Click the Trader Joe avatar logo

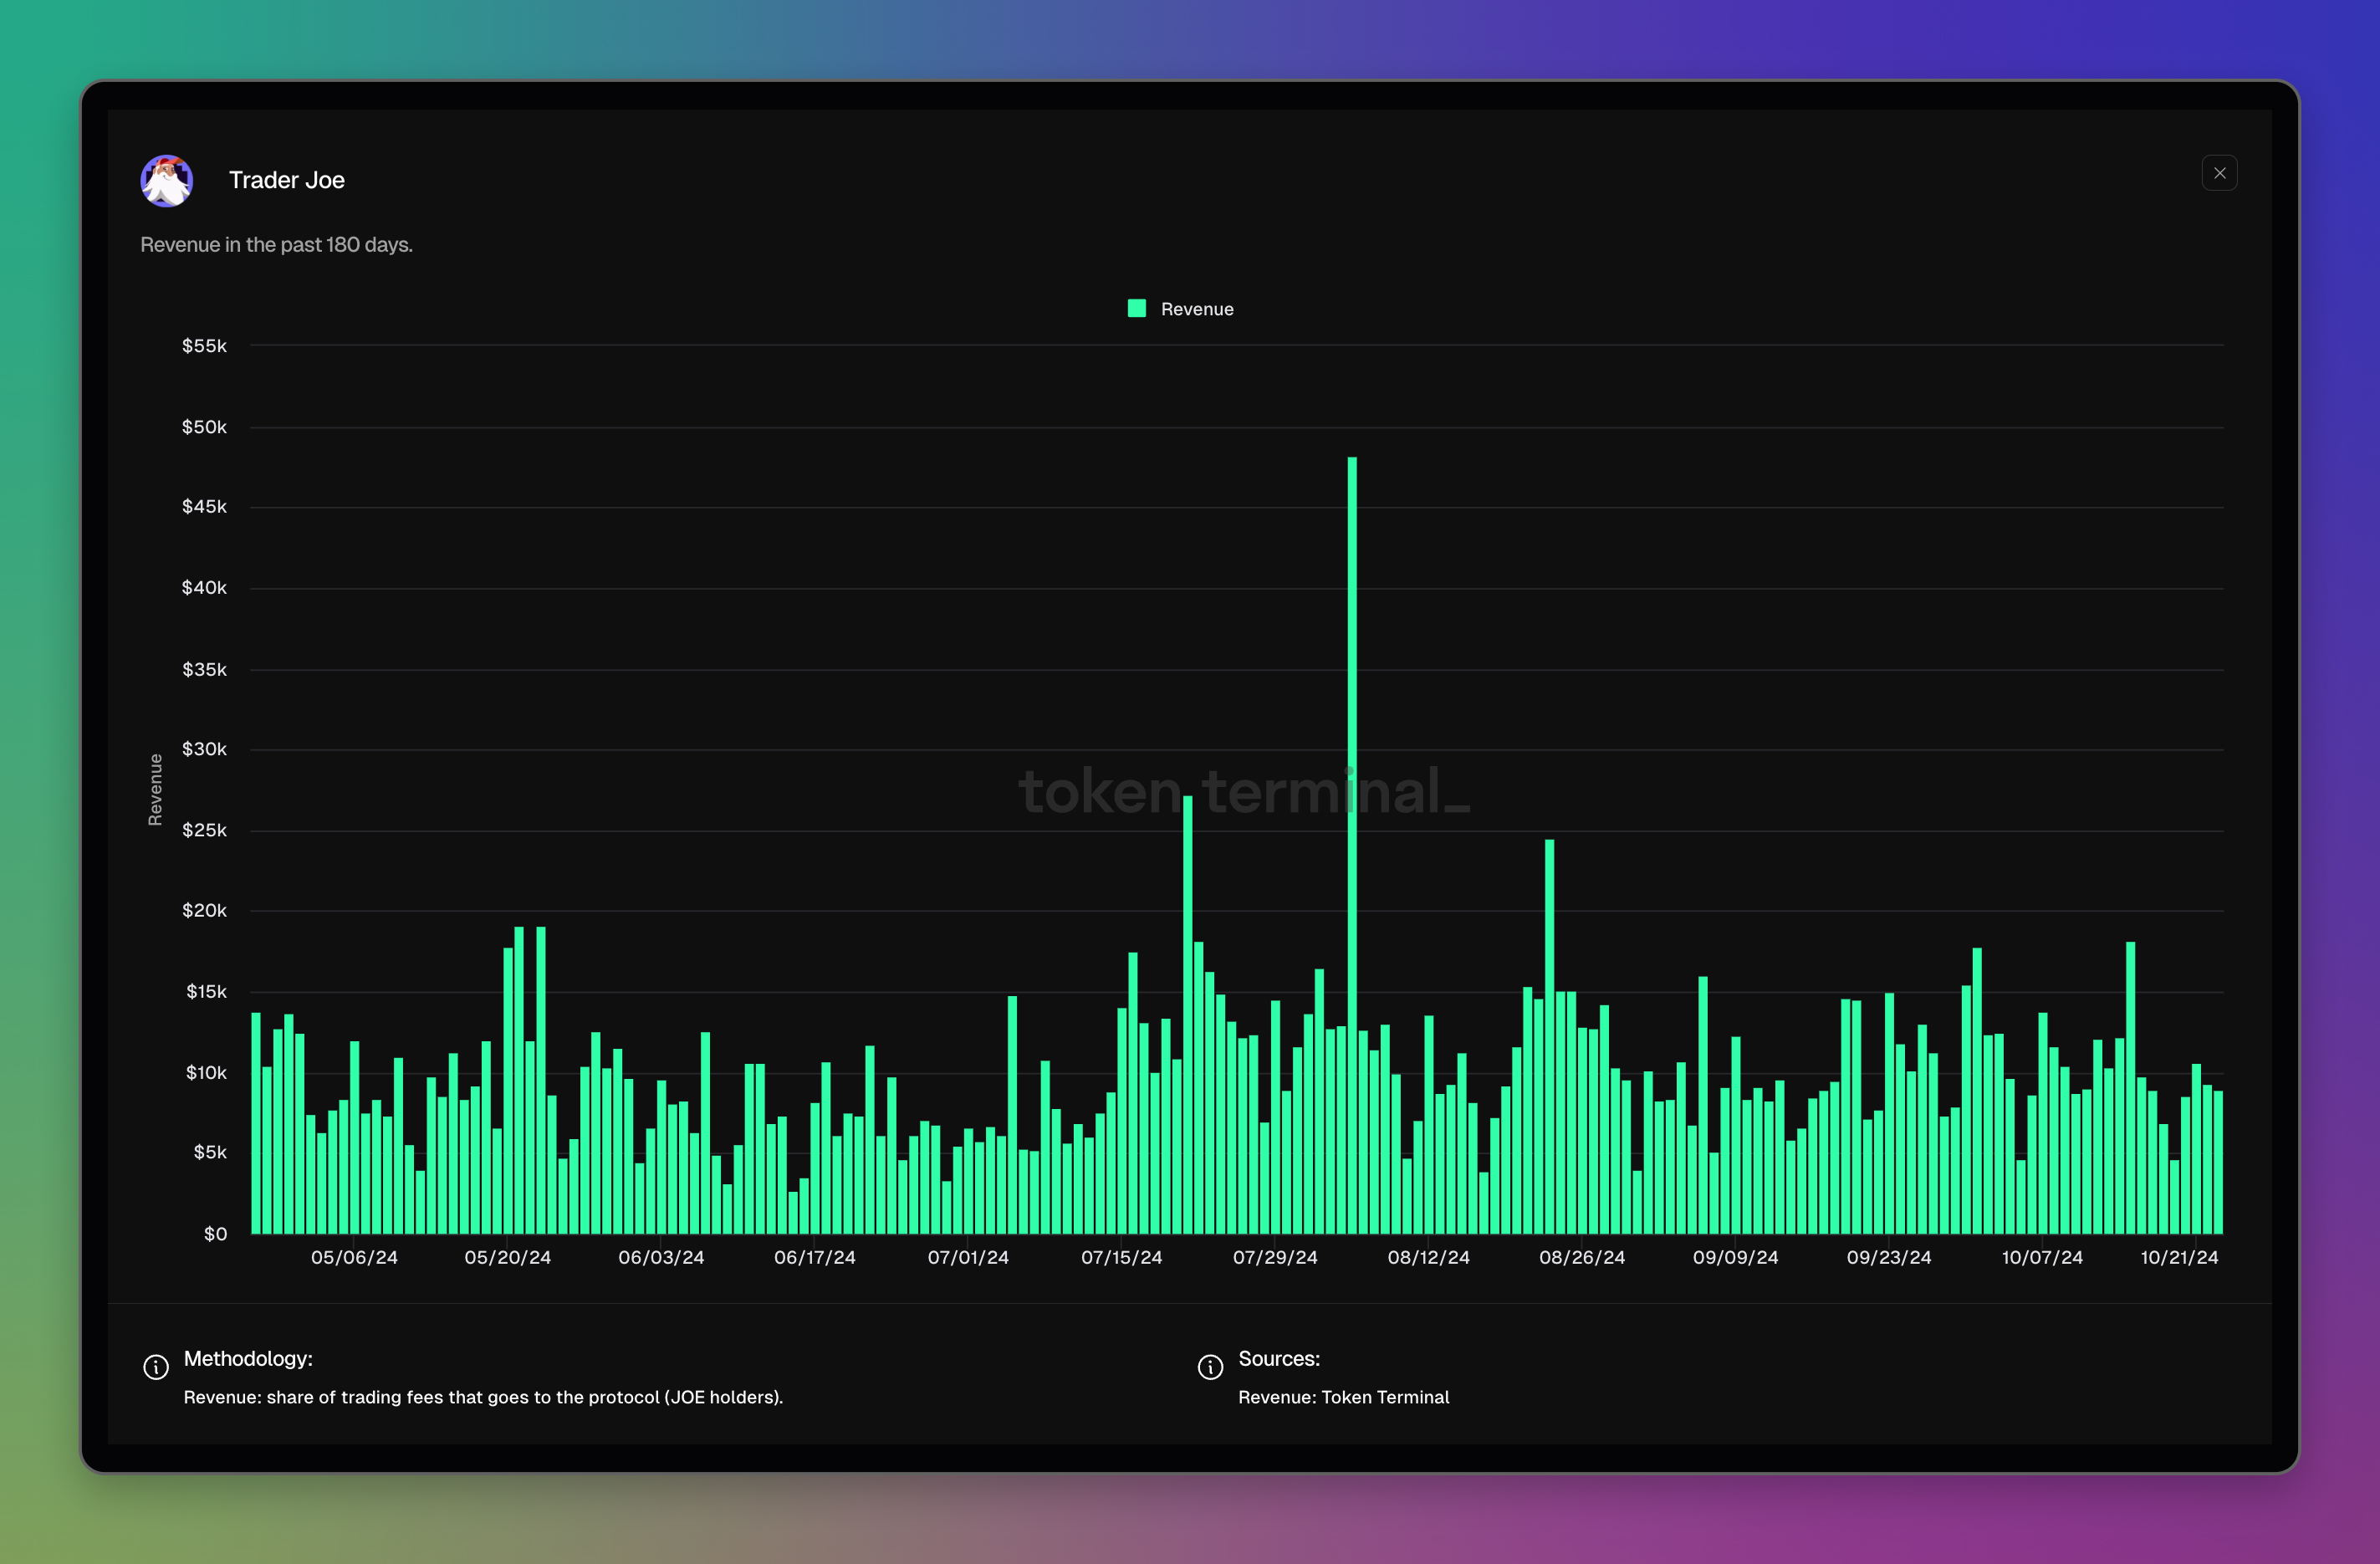coord(167,181)
